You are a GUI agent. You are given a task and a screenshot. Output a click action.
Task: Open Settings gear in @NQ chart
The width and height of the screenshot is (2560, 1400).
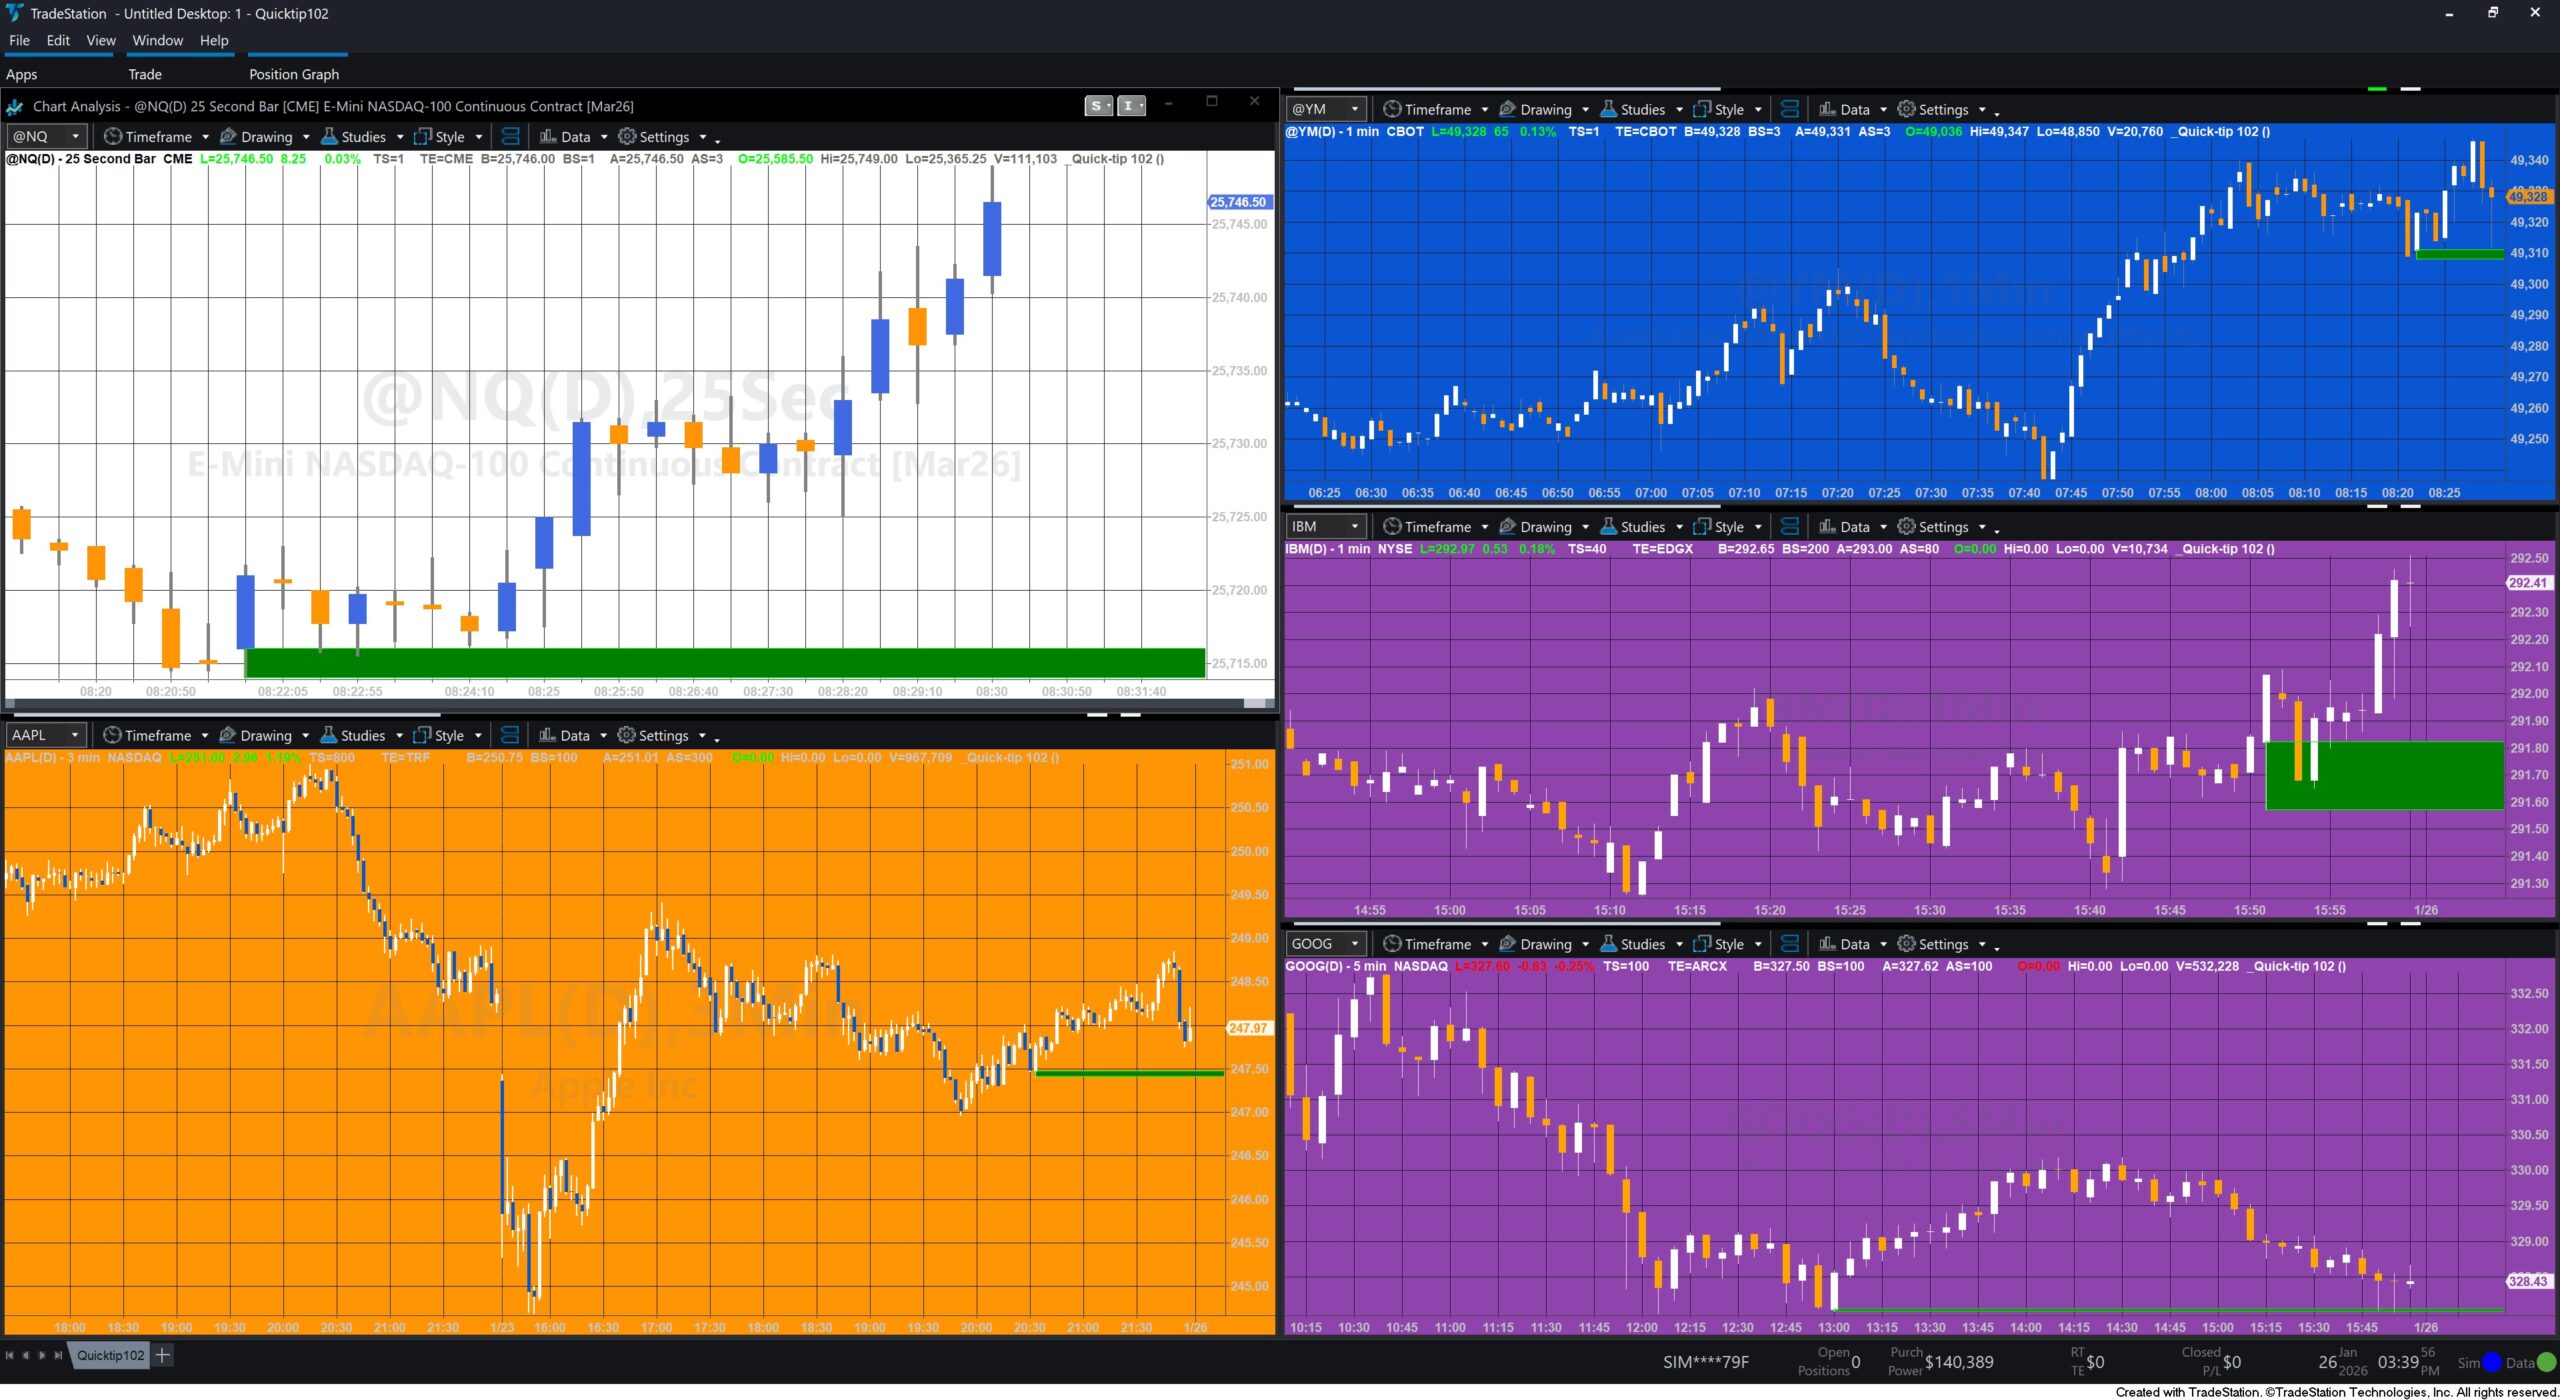(x=627, y=136)
